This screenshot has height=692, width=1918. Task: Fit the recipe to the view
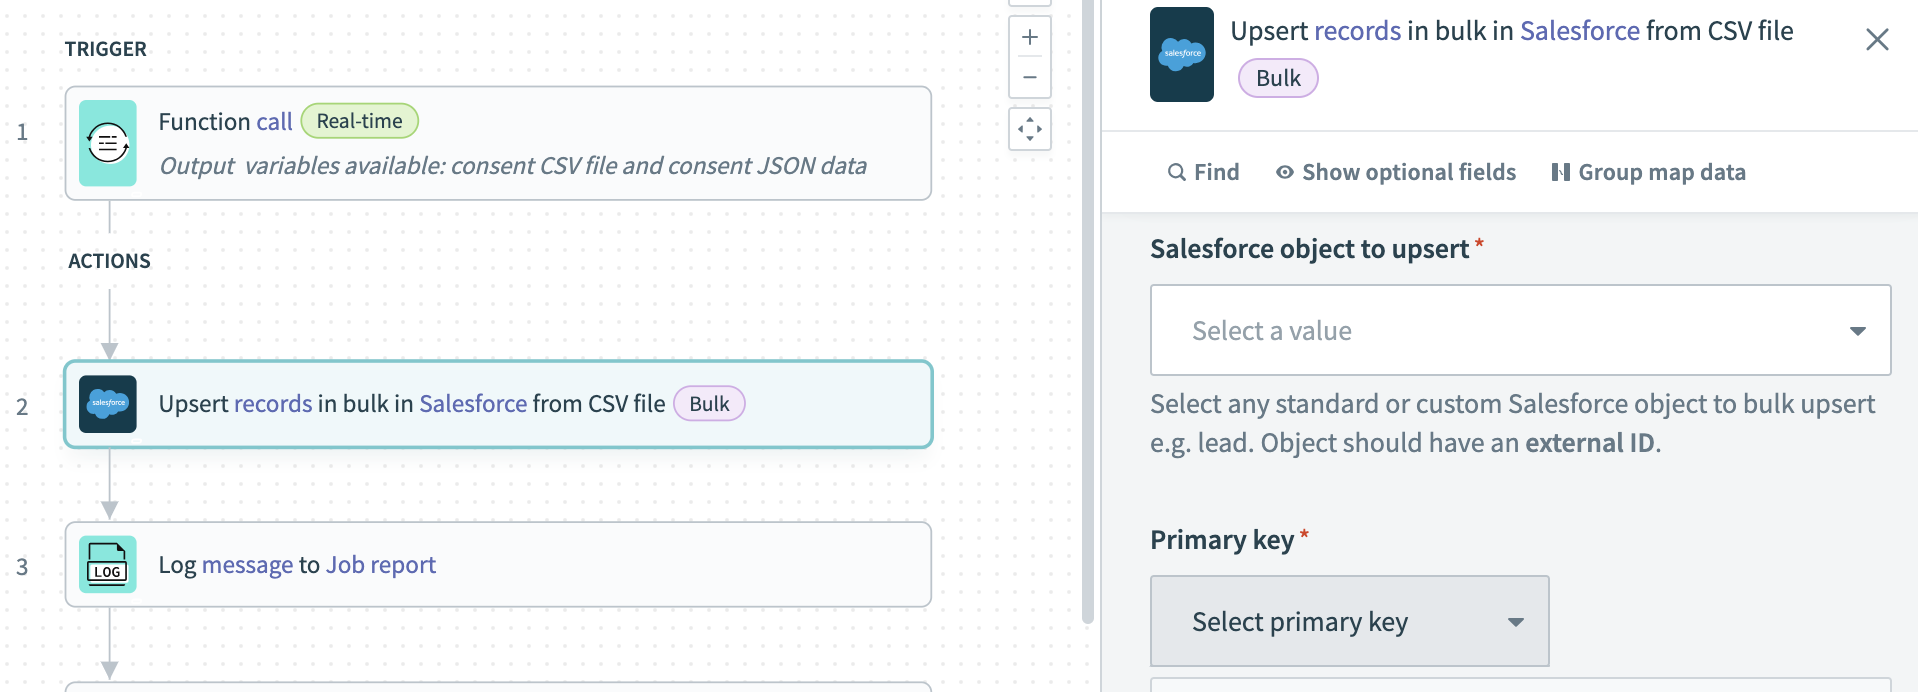tap(1030, 129)
